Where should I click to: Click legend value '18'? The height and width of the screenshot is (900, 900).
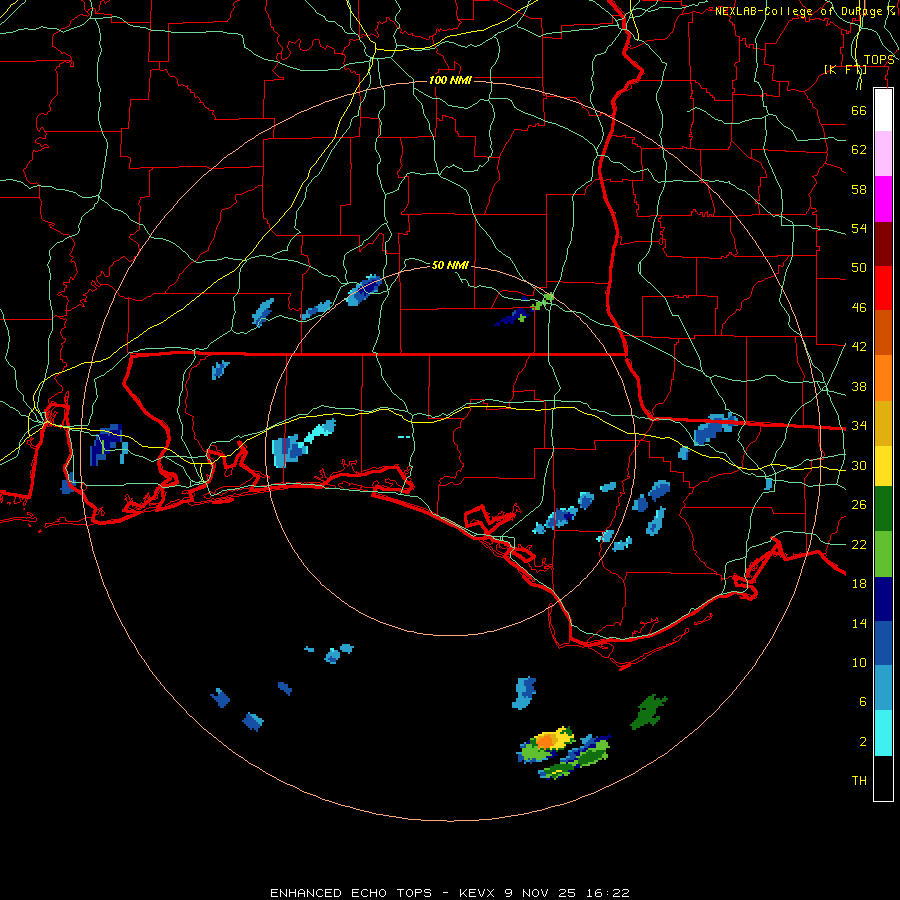point(859,584)
